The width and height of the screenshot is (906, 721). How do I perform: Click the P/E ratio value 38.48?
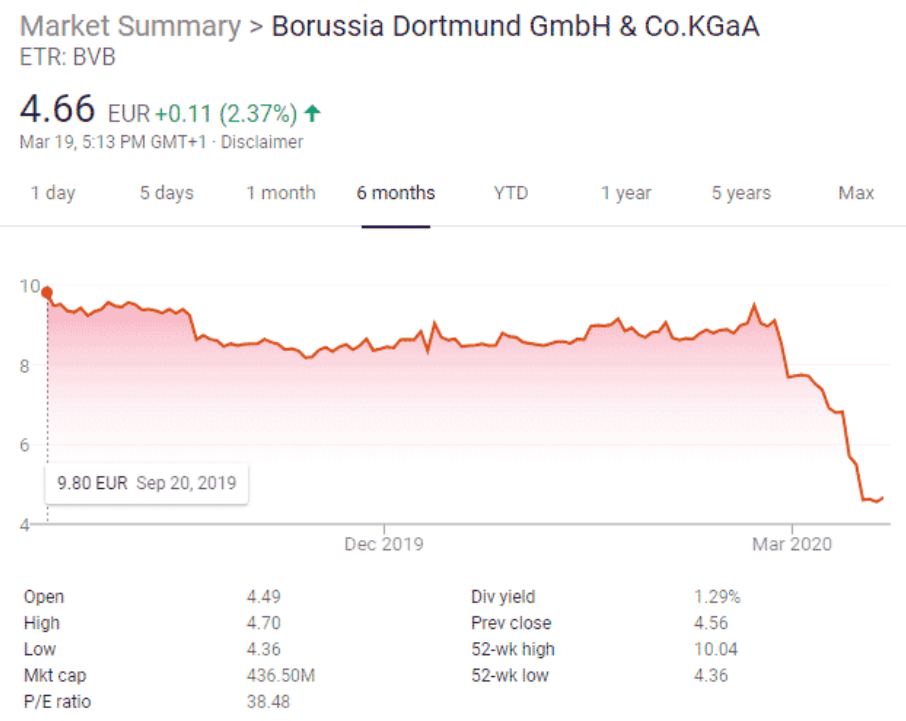268,702
